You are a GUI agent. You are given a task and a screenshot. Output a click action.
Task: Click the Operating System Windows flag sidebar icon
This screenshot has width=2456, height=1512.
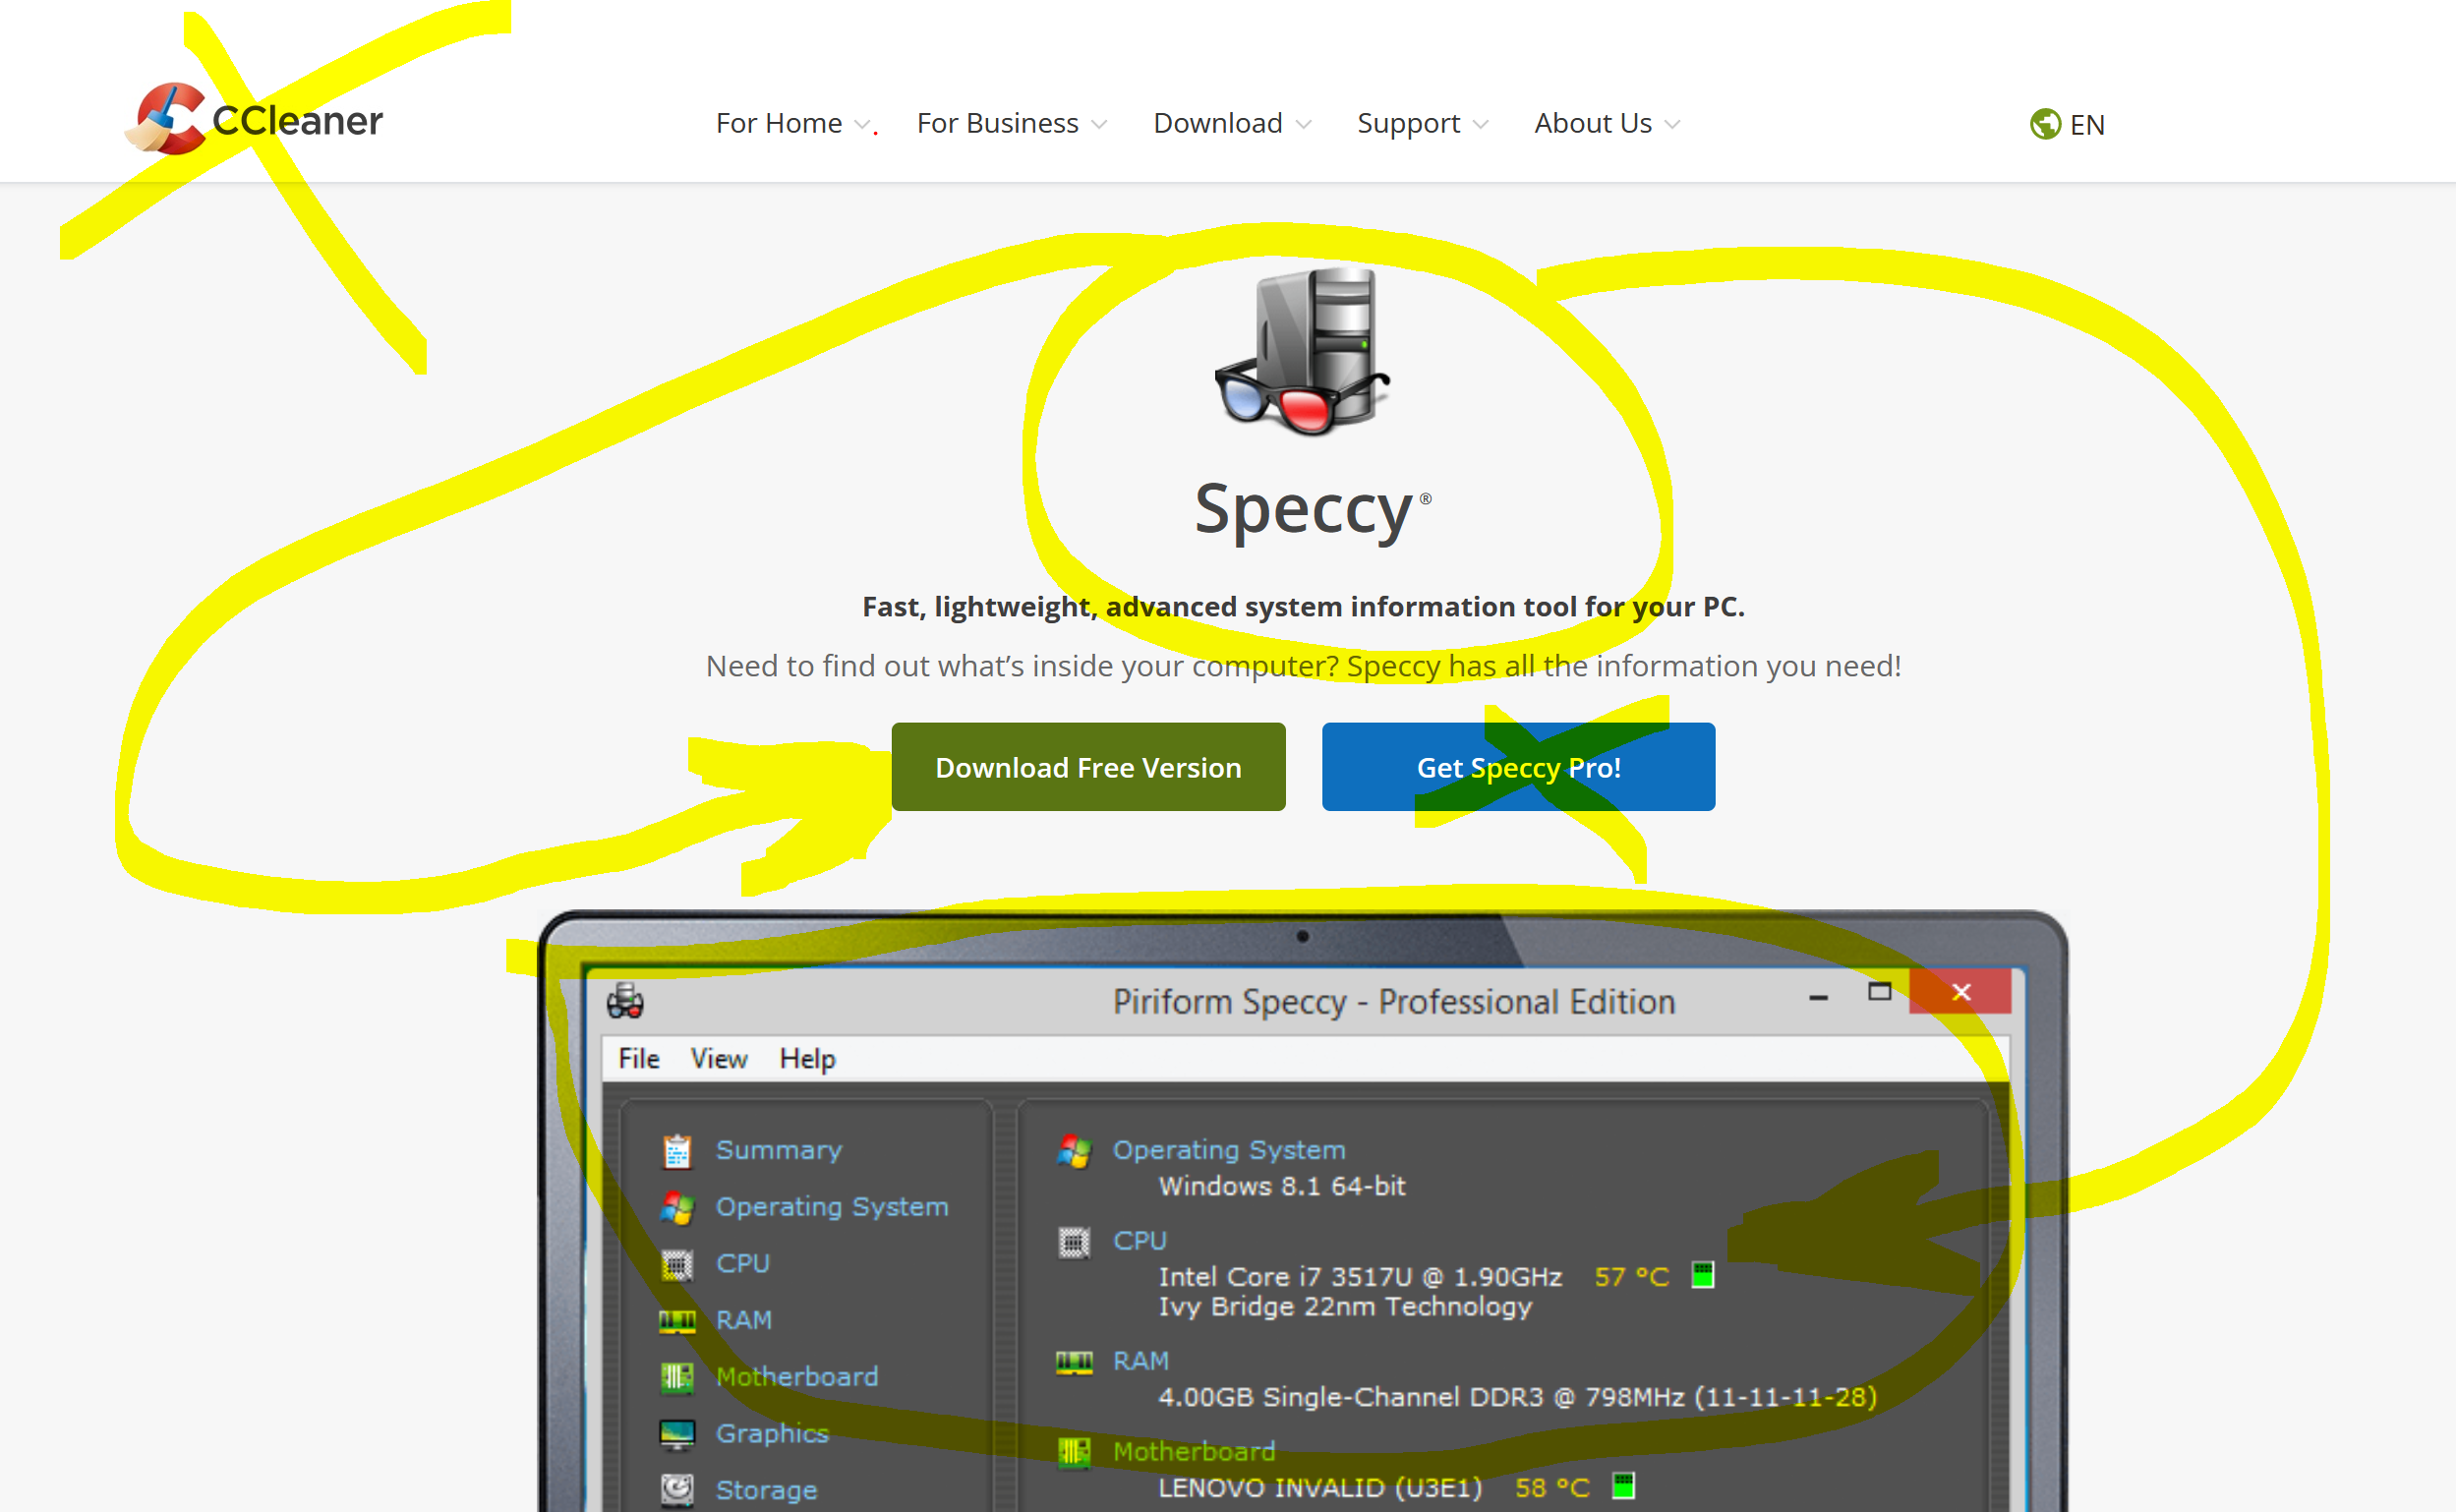tap(677, 1207)
